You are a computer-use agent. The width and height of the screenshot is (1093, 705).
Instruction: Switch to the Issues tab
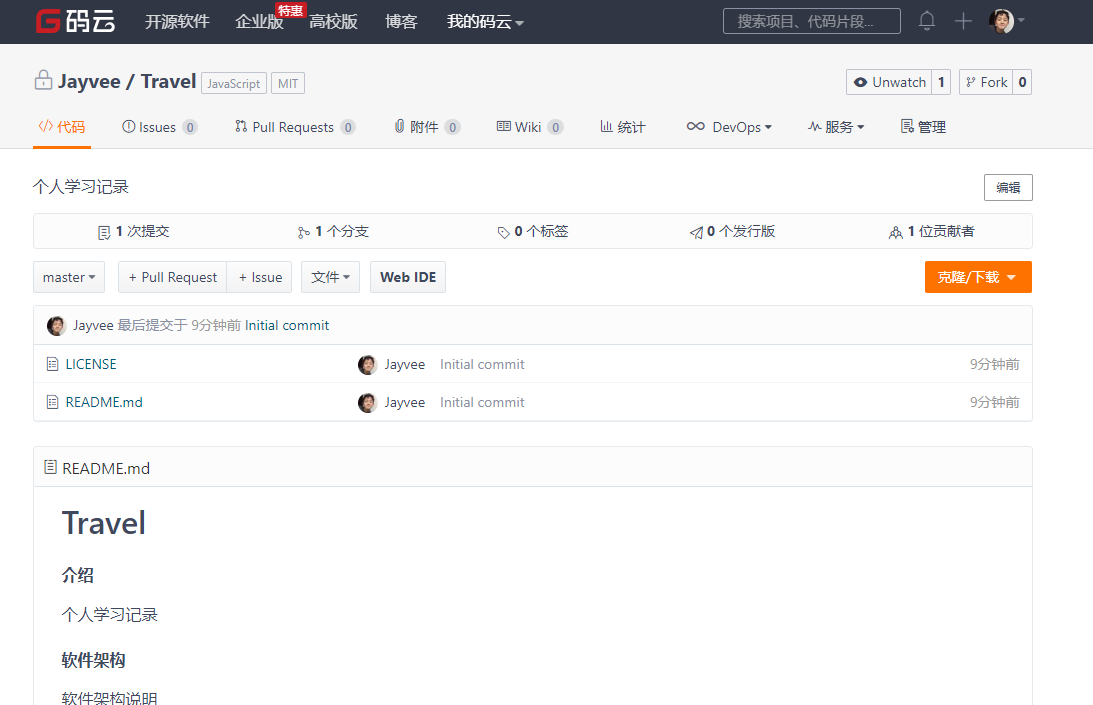160,127
